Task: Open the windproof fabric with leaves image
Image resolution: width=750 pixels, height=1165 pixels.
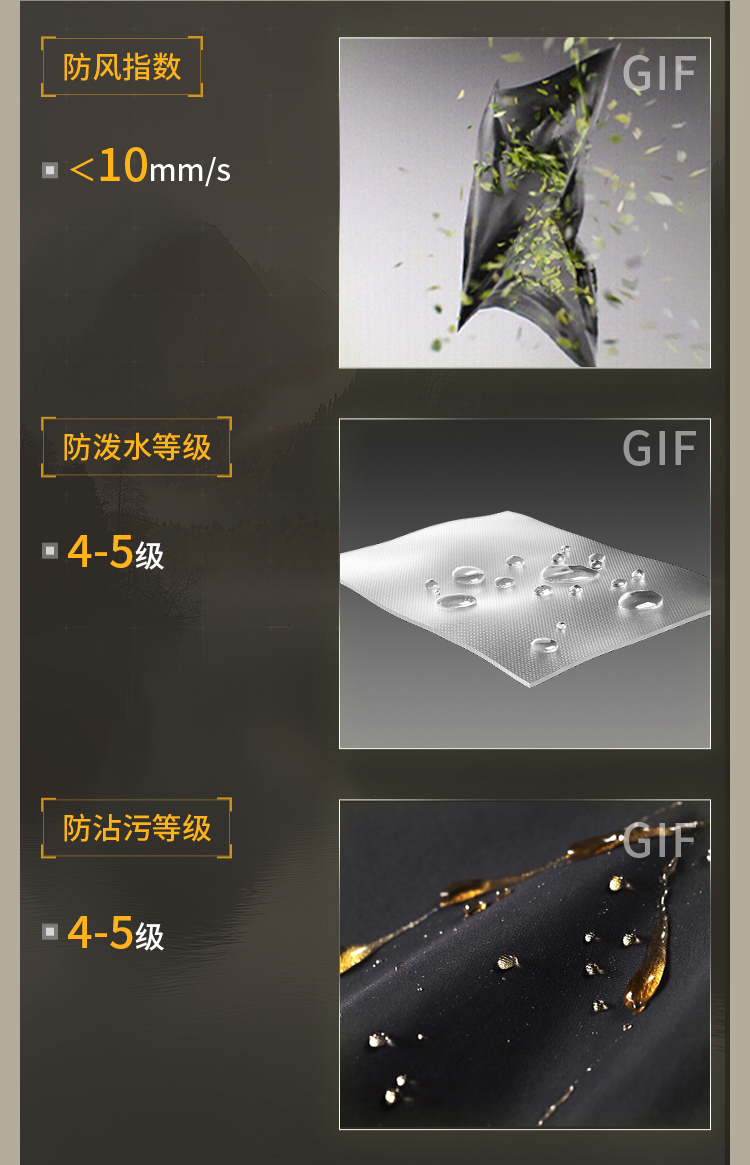Action: 525,203
